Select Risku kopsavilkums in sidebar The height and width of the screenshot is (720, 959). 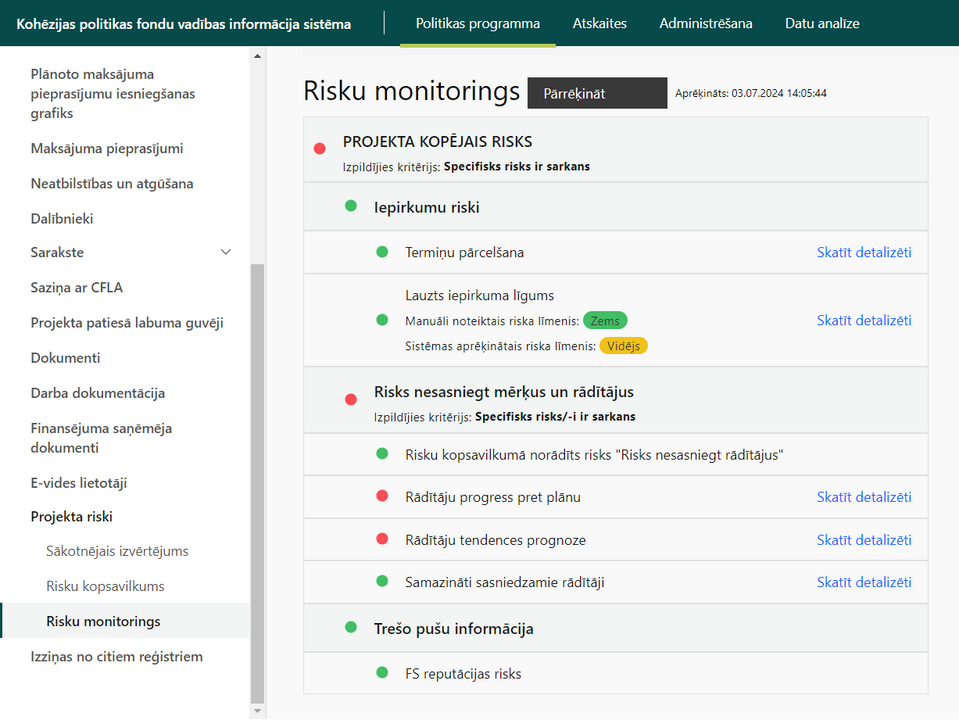105,586
